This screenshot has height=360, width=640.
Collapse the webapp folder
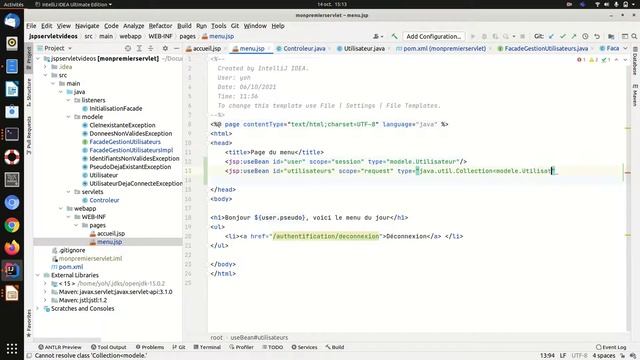click(61, 209)
